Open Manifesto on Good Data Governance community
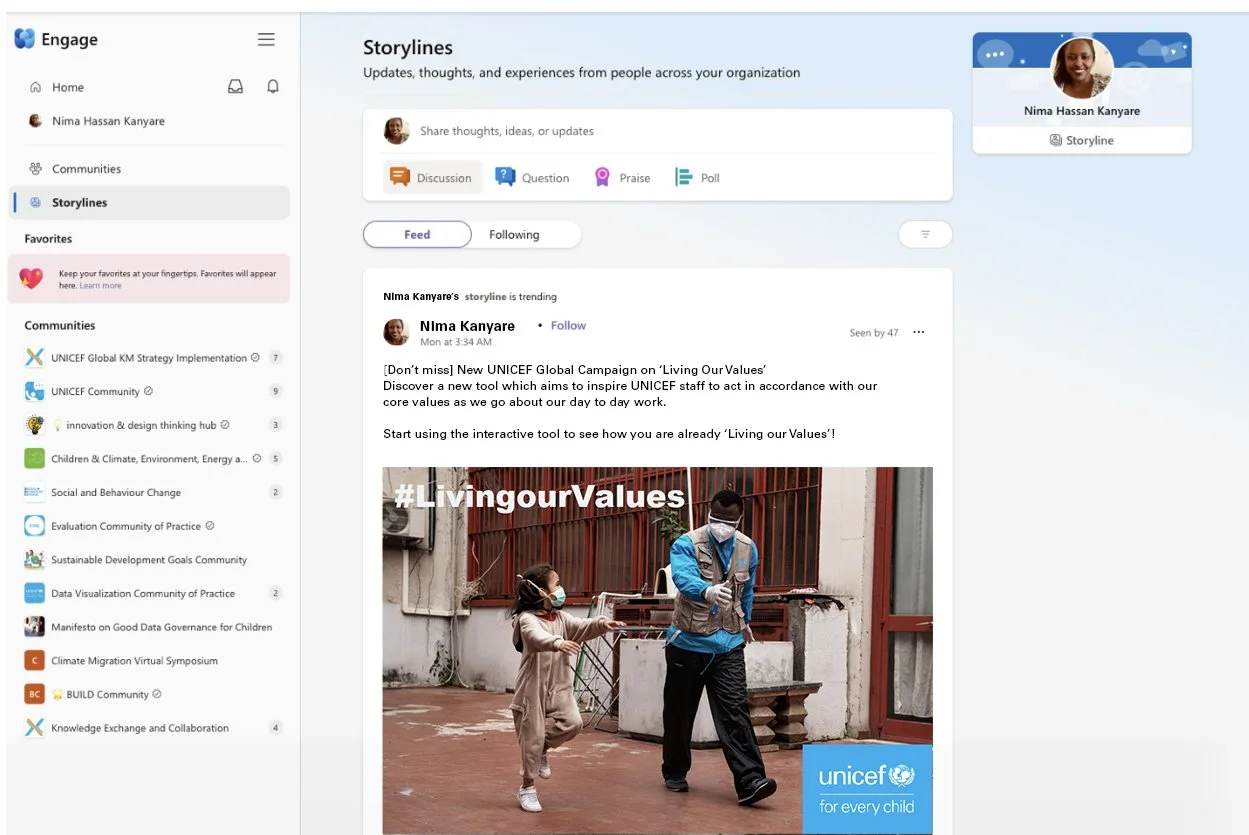Image resolution: width=1249 pixels, height=835 pixels. 162,627
